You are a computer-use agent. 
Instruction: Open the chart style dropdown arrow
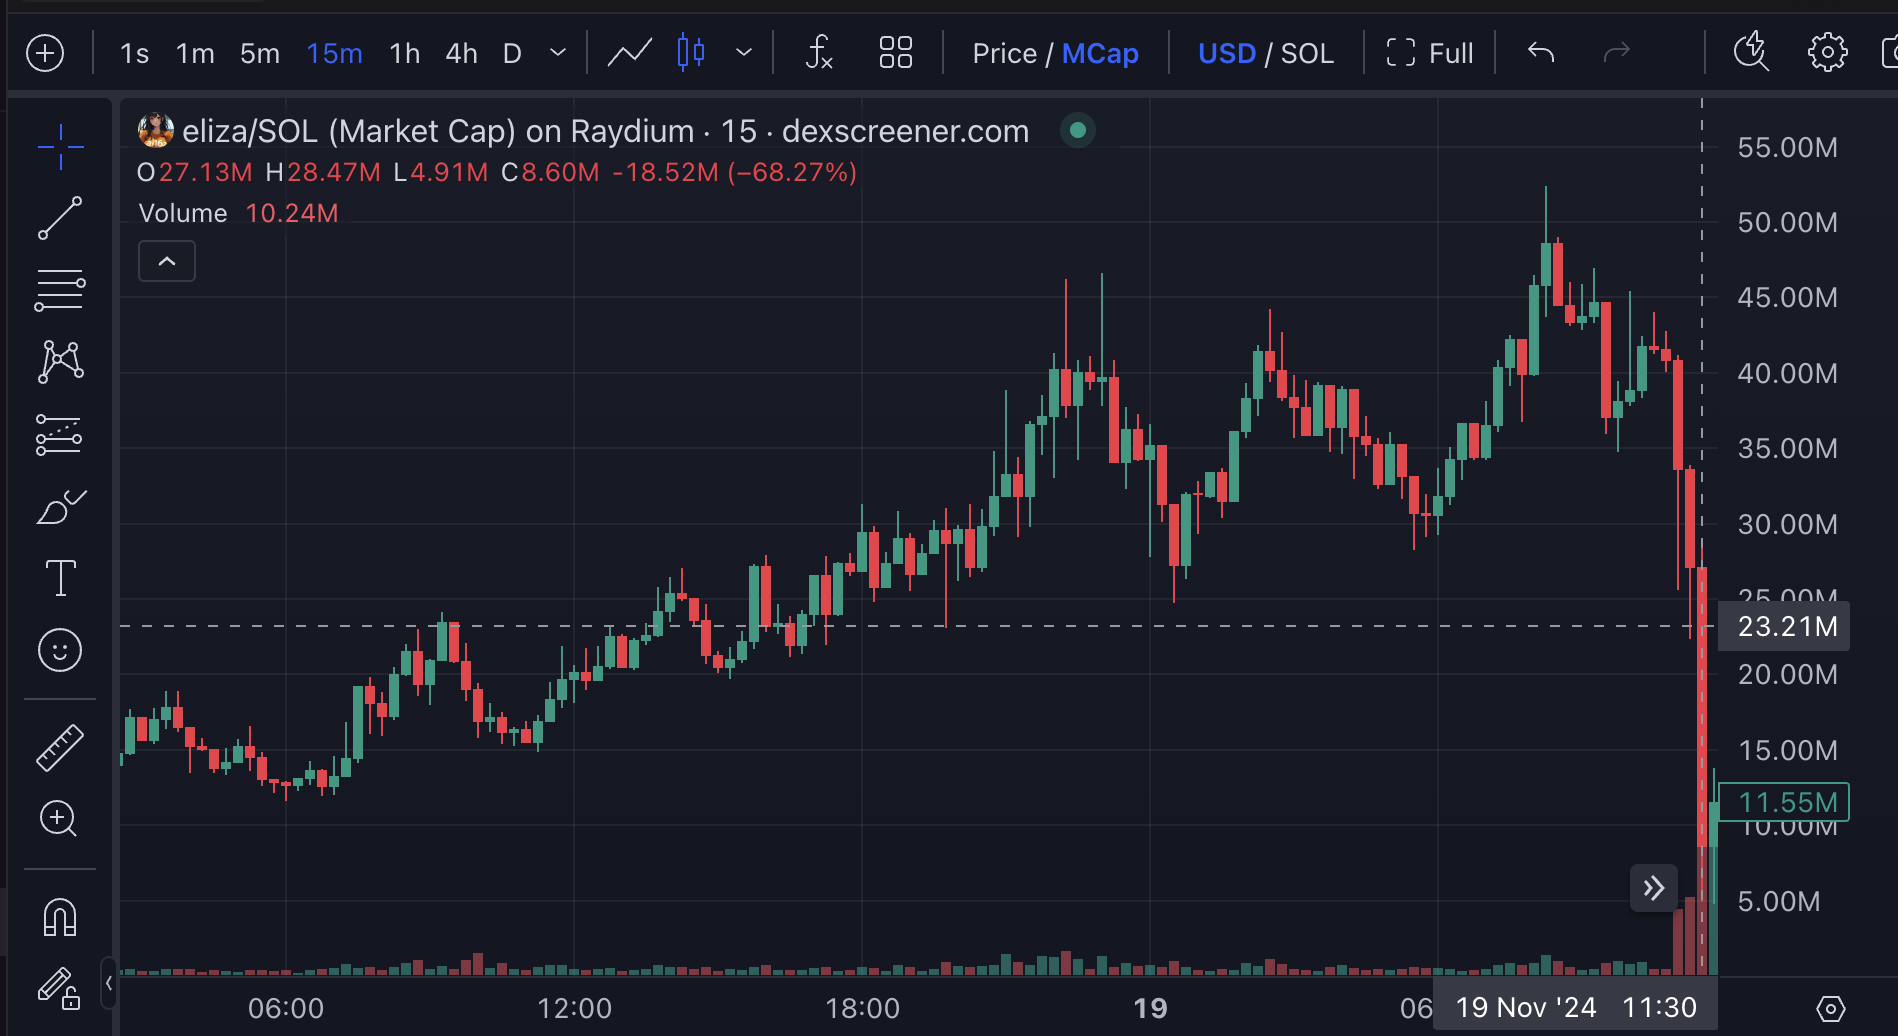pyautogui.click(x=743, y=53)
